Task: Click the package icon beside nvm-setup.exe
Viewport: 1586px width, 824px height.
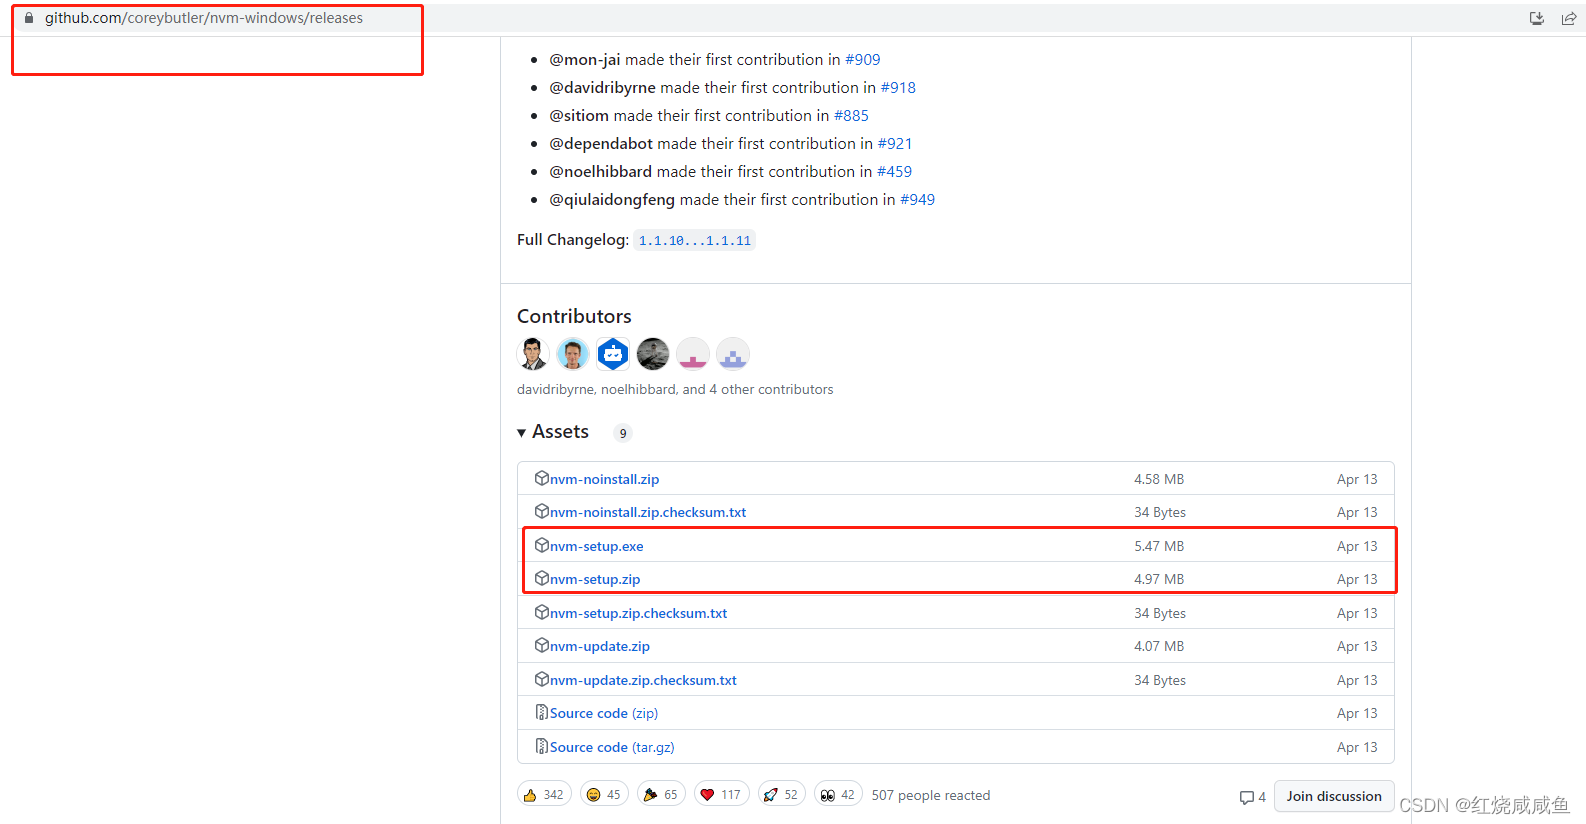Action: [542, 545]
